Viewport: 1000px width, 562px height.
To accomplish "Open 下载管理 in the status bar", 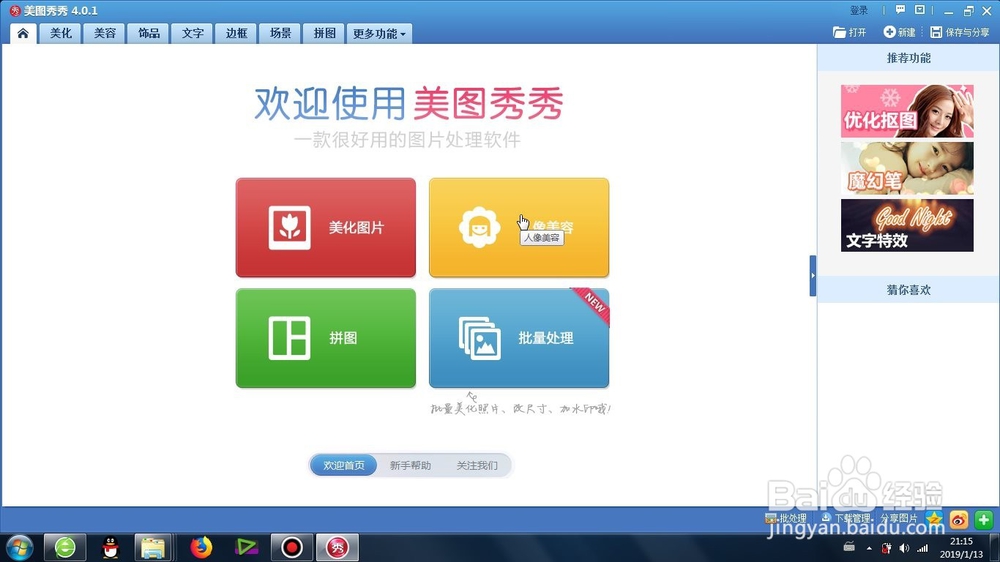I will [846, 519].
